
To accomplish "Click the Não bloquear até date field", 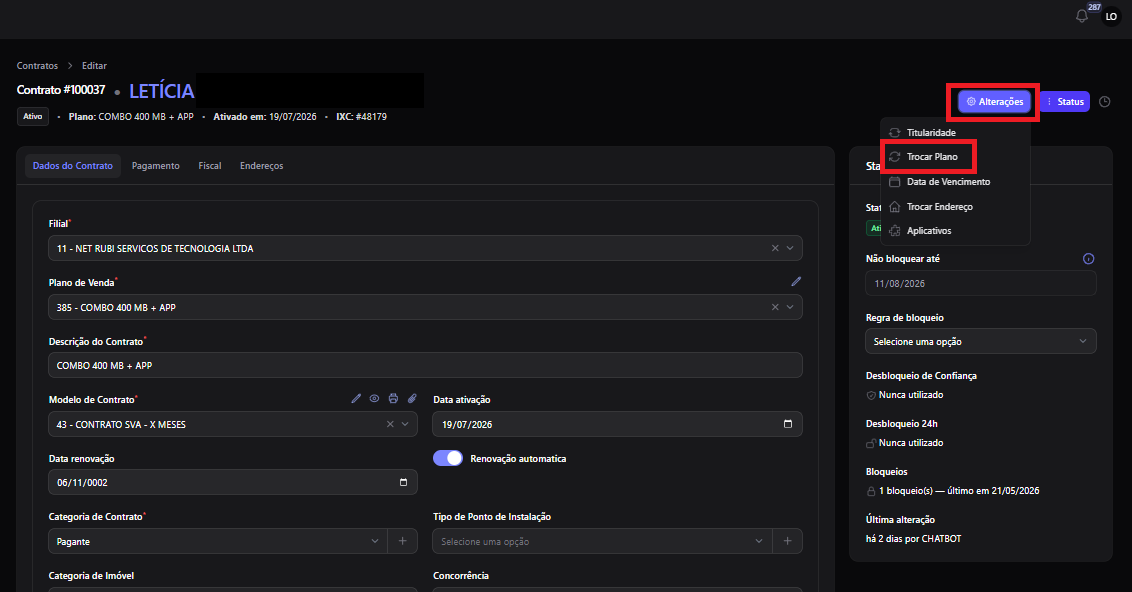I will 980,283.
